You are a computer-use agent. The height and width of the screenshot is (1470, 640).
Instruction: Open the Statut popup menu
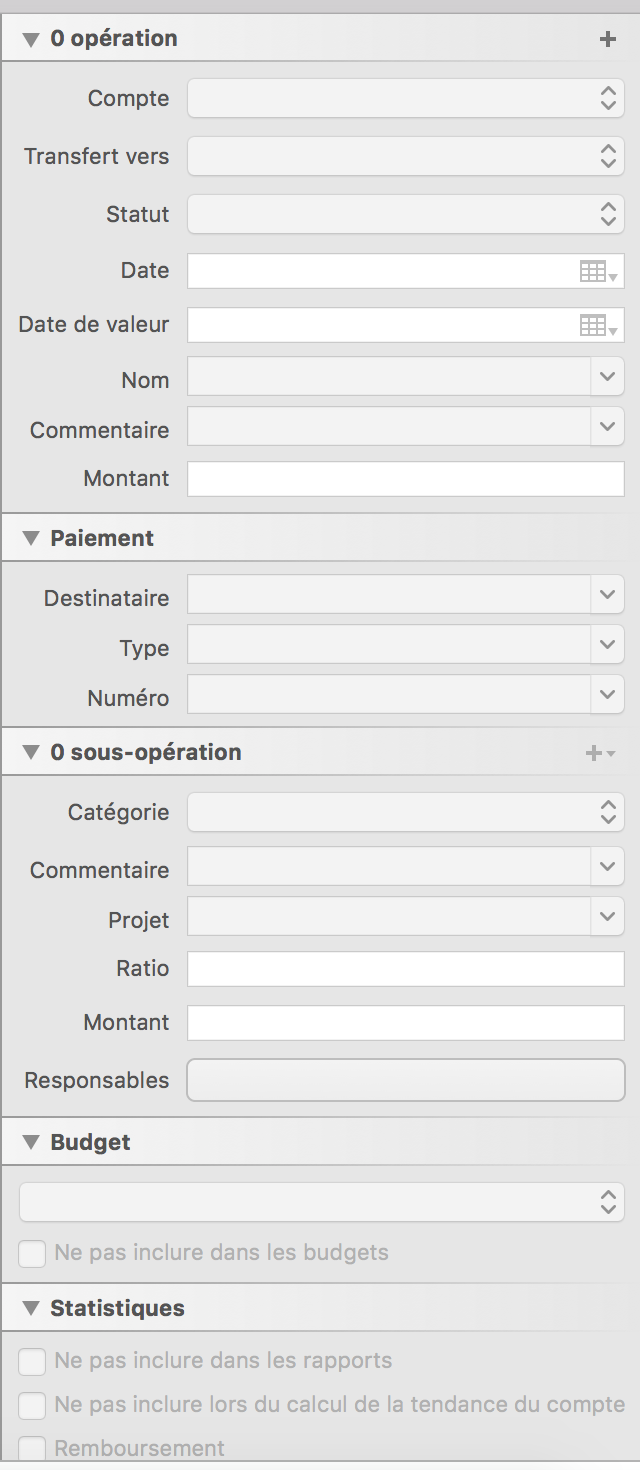406,214
